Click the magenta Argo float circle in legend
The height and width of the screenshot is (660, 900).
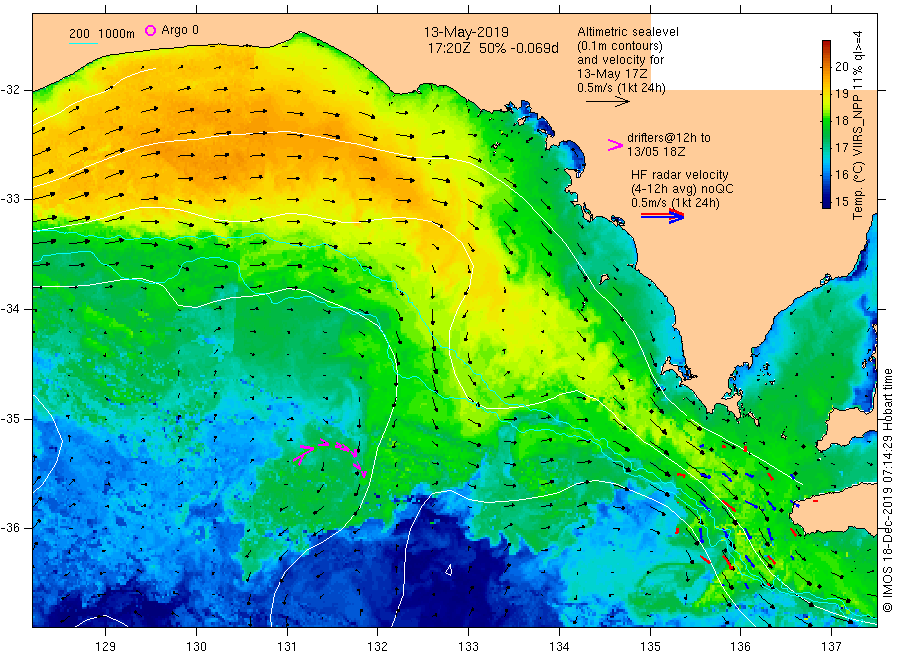click(150, 30)
